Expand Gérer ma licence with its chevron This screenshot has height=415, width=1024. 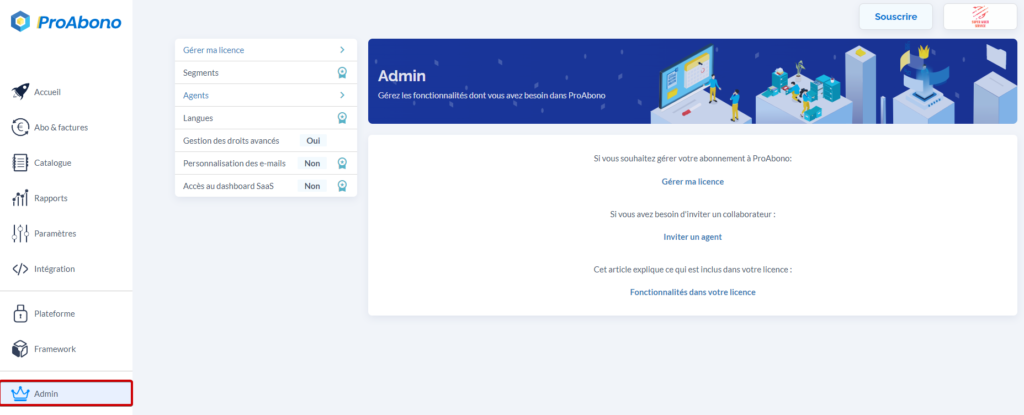(342, 50)
